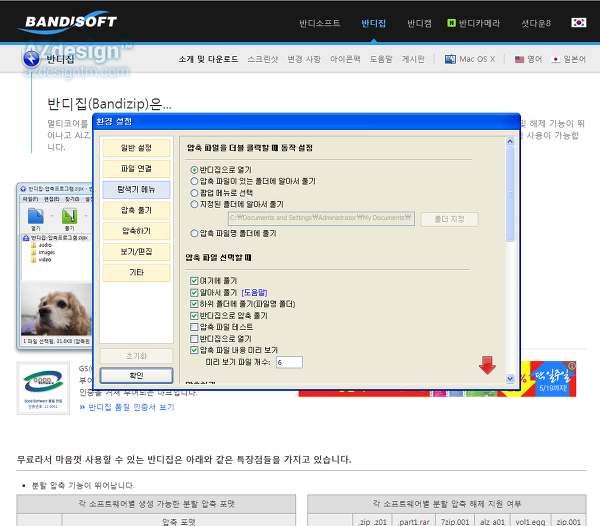
Task: Click the folder path input field
Action: click(321, 218)
